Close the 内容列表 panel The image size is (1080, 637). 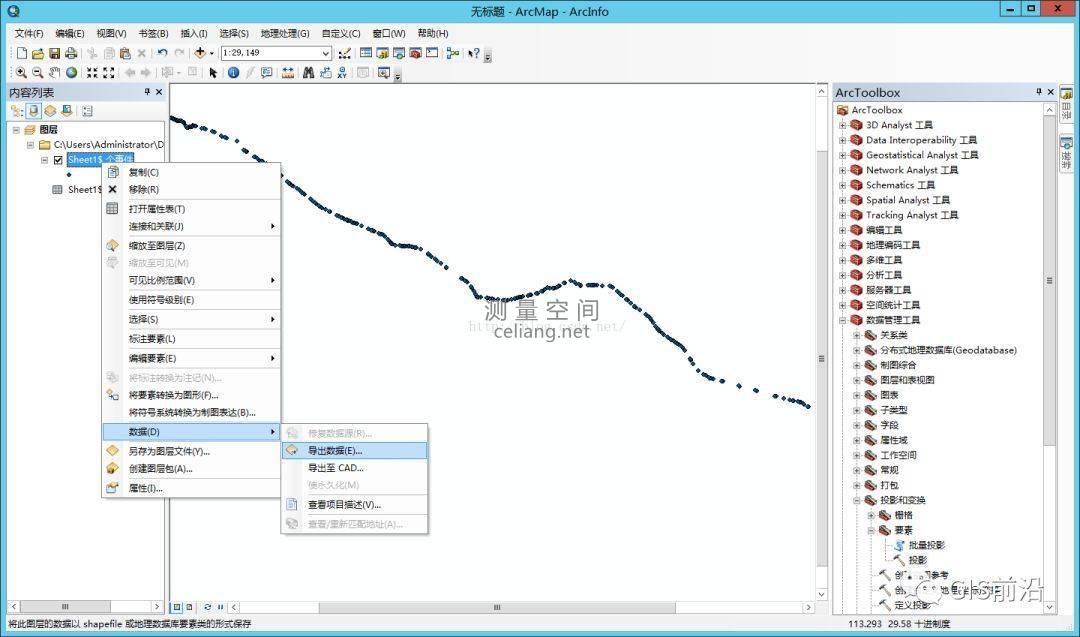[159, 92]
